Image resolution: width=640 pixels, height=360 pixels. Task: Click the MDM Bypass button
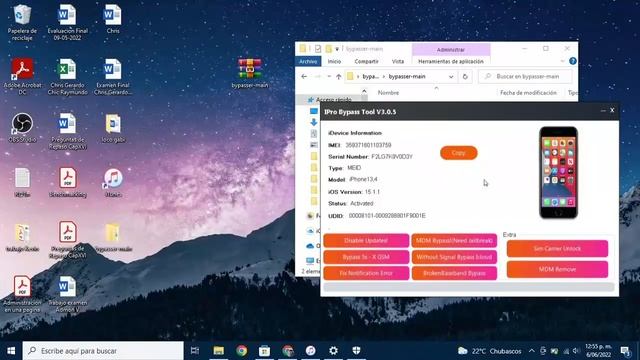coord(454,240)
